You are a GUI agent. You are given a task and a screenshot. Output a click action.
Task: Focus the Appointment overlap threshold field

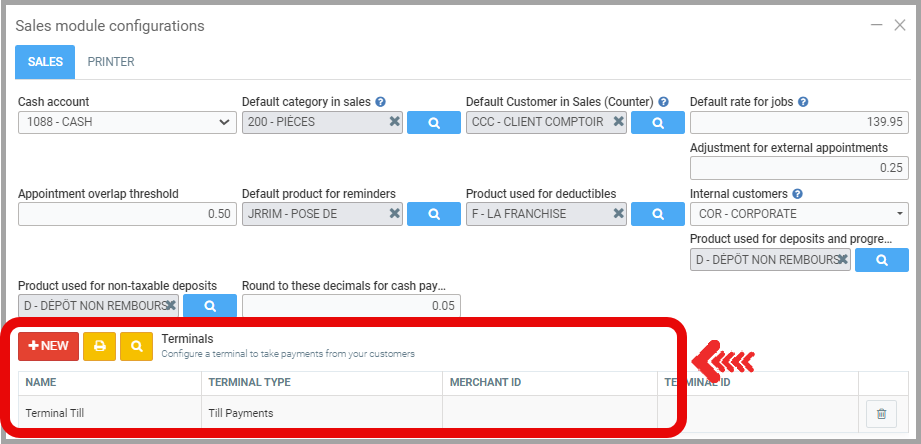click(x=127, y=213)
